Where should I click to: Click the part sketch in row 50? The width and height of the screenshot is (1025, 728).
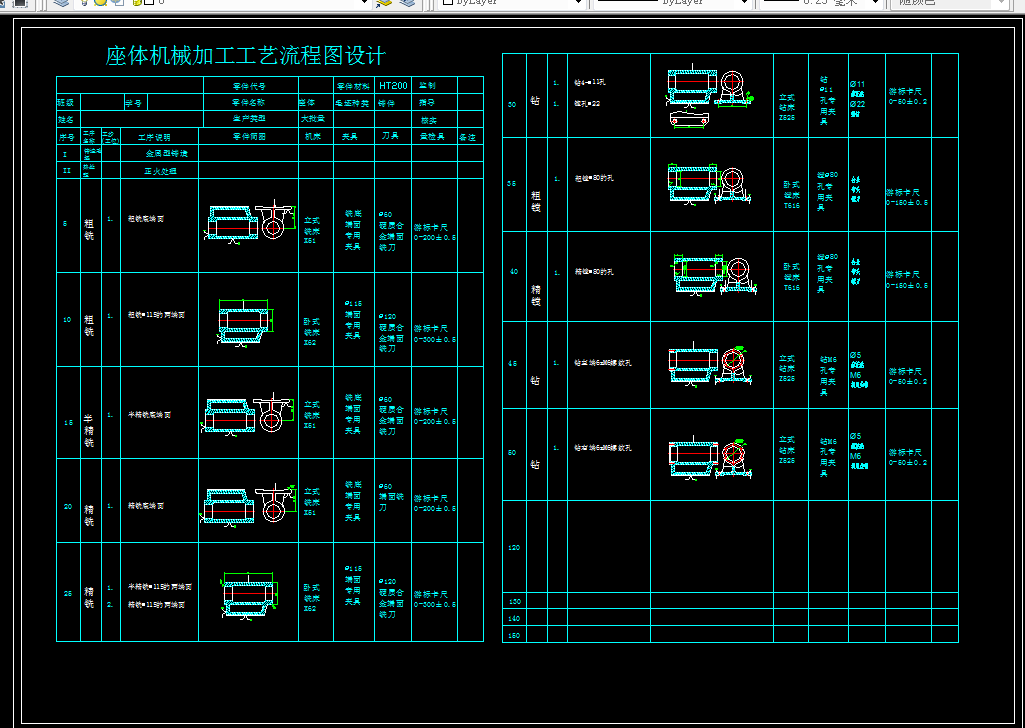710,456
